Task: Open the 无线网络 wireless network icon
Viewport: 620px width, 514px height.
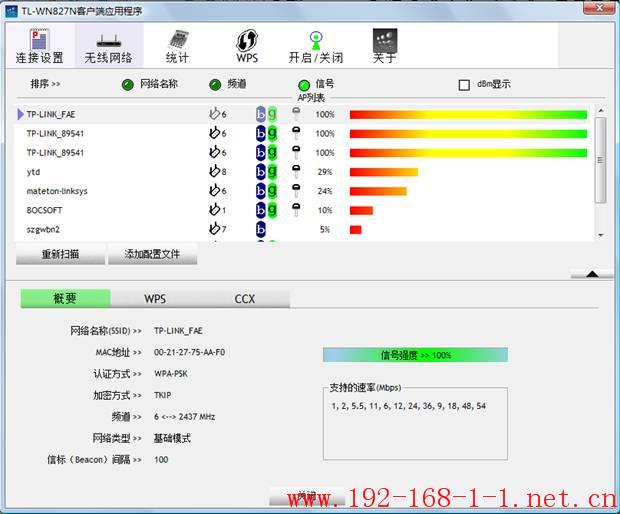Action: point(108,46)
